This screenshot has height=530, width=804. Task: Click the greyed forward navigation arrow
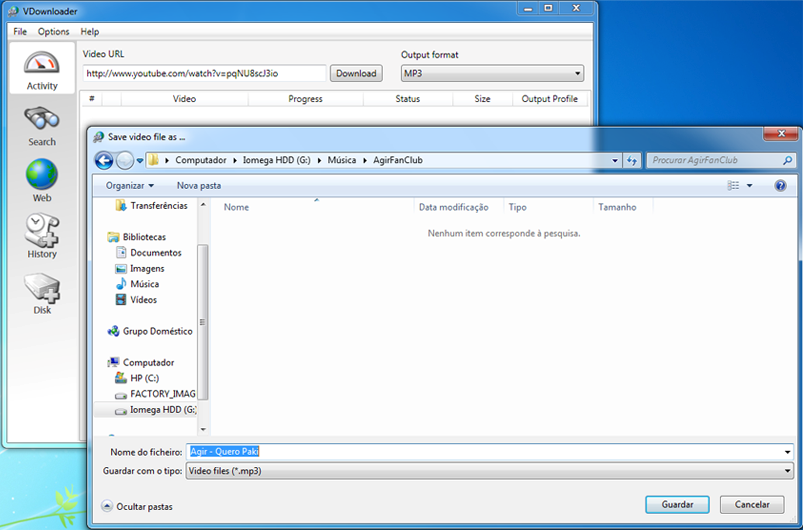[x=125, y=160]
